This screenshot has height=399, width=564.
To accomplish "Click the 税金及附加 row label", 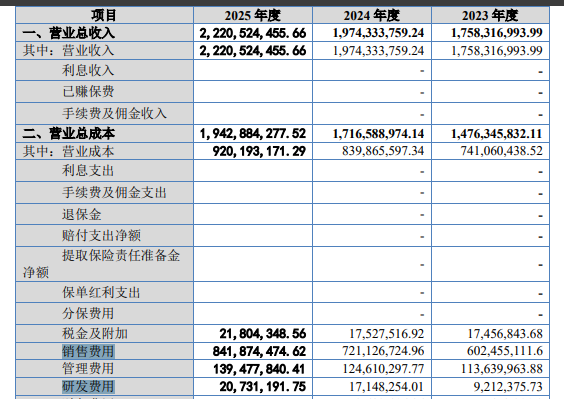I will point(95,334).
